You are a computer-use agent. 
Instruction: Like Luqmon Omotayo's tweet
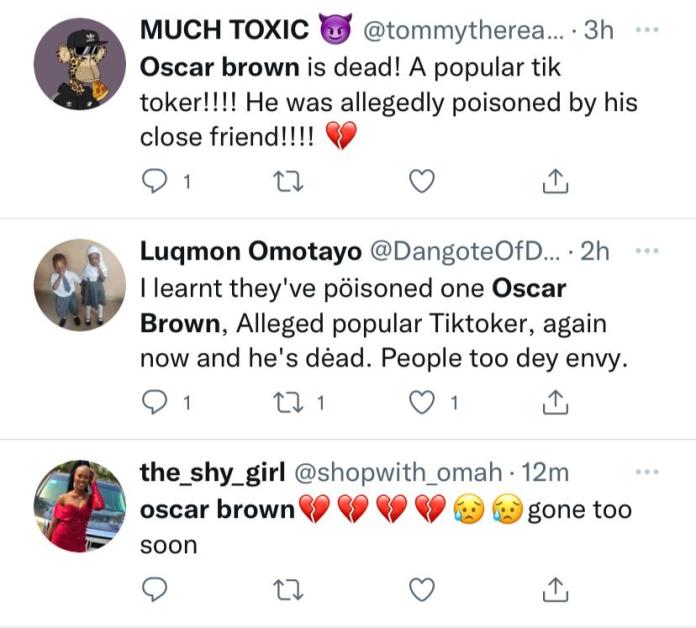[x=421, y=403]
